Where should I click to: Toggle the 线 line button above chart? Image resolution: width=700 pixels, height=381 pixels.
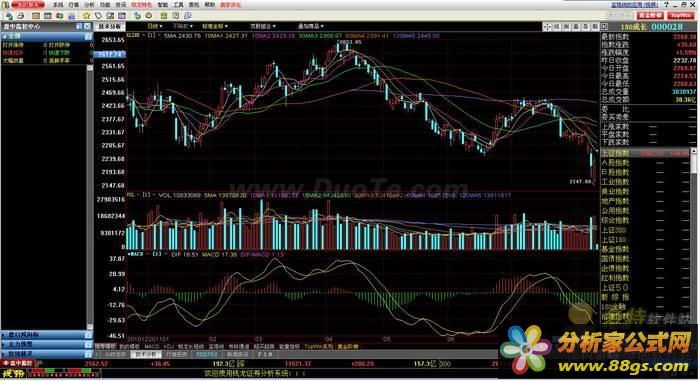556,27
